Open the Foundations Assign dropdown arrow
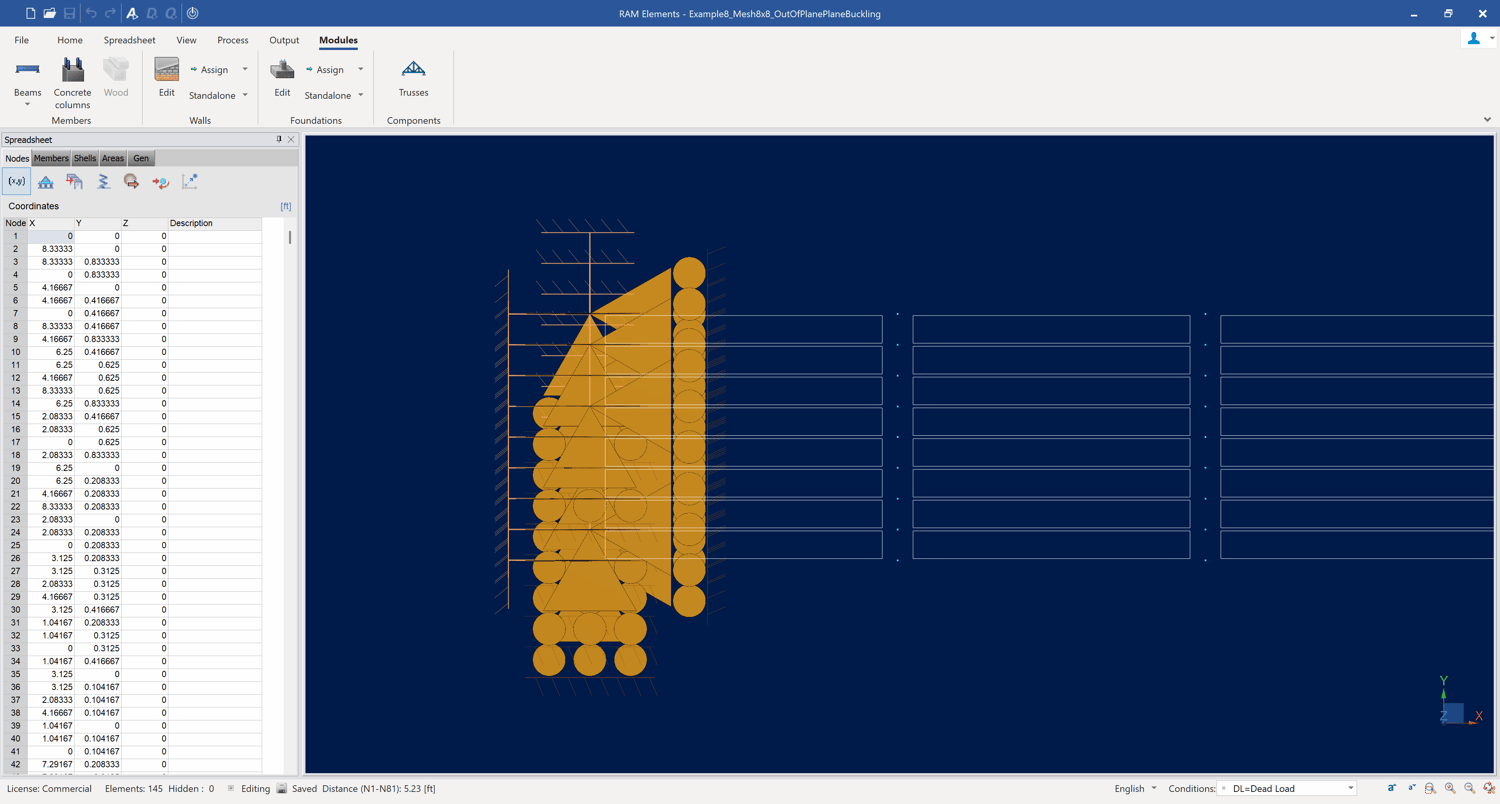 (361, 70)
